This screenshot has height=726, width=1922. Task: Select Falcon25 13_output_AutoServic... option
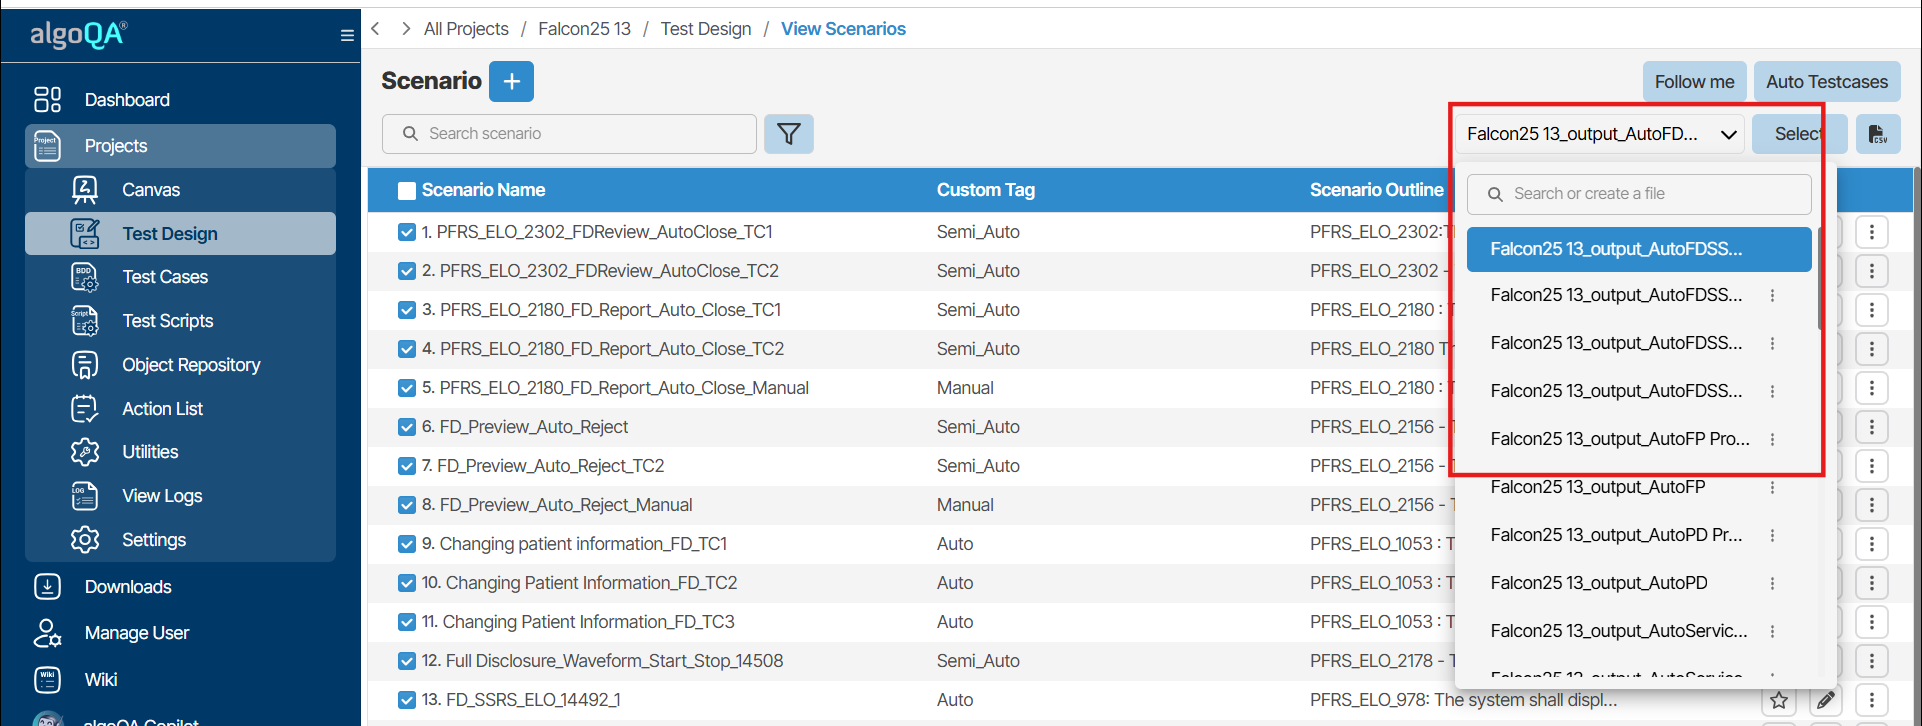(x=1619, y=631)
